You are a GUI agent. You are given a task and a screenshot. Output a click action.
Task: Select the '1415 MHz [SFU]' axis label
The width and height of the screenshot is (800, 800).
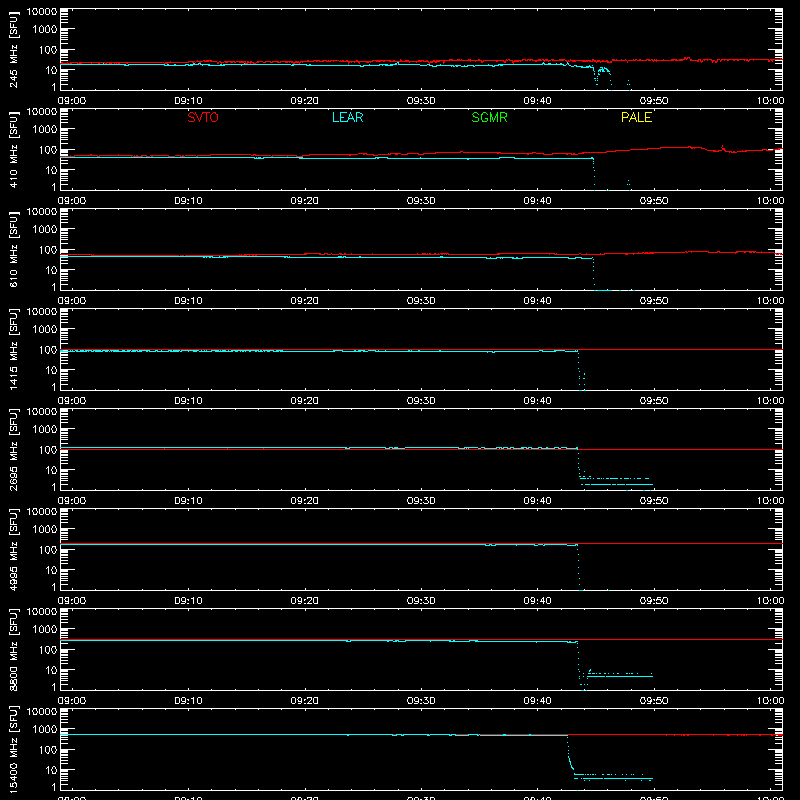(13, 349)
